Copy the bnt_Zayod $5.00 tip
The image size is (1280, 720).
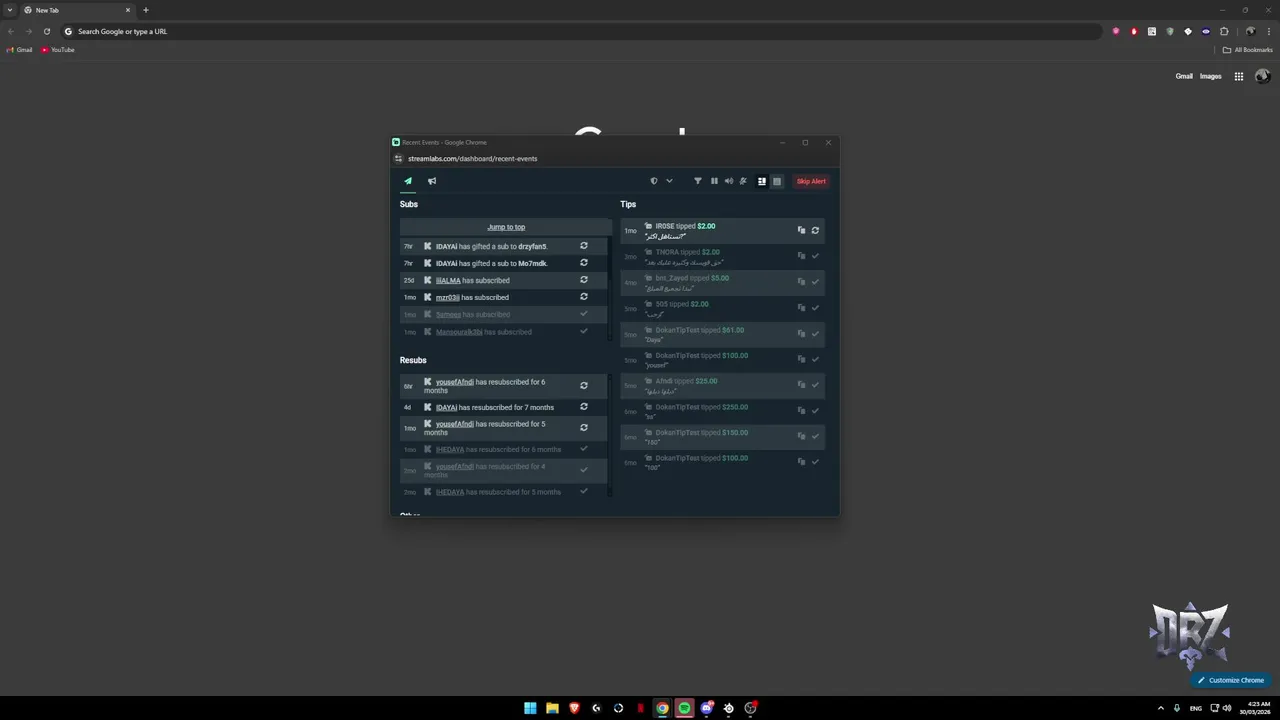pyautogui.click(x=801, y=282)
